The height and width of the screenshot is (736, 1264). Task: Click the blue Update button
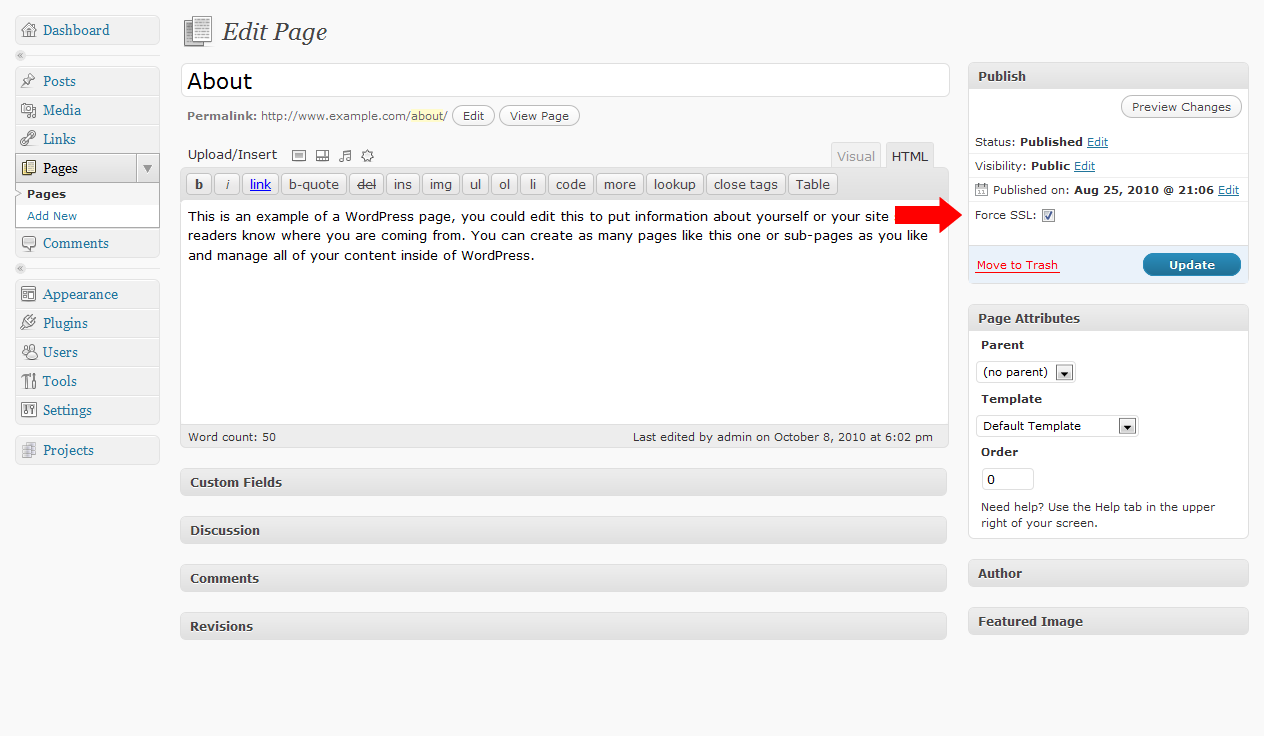[x=1191, y=265]
